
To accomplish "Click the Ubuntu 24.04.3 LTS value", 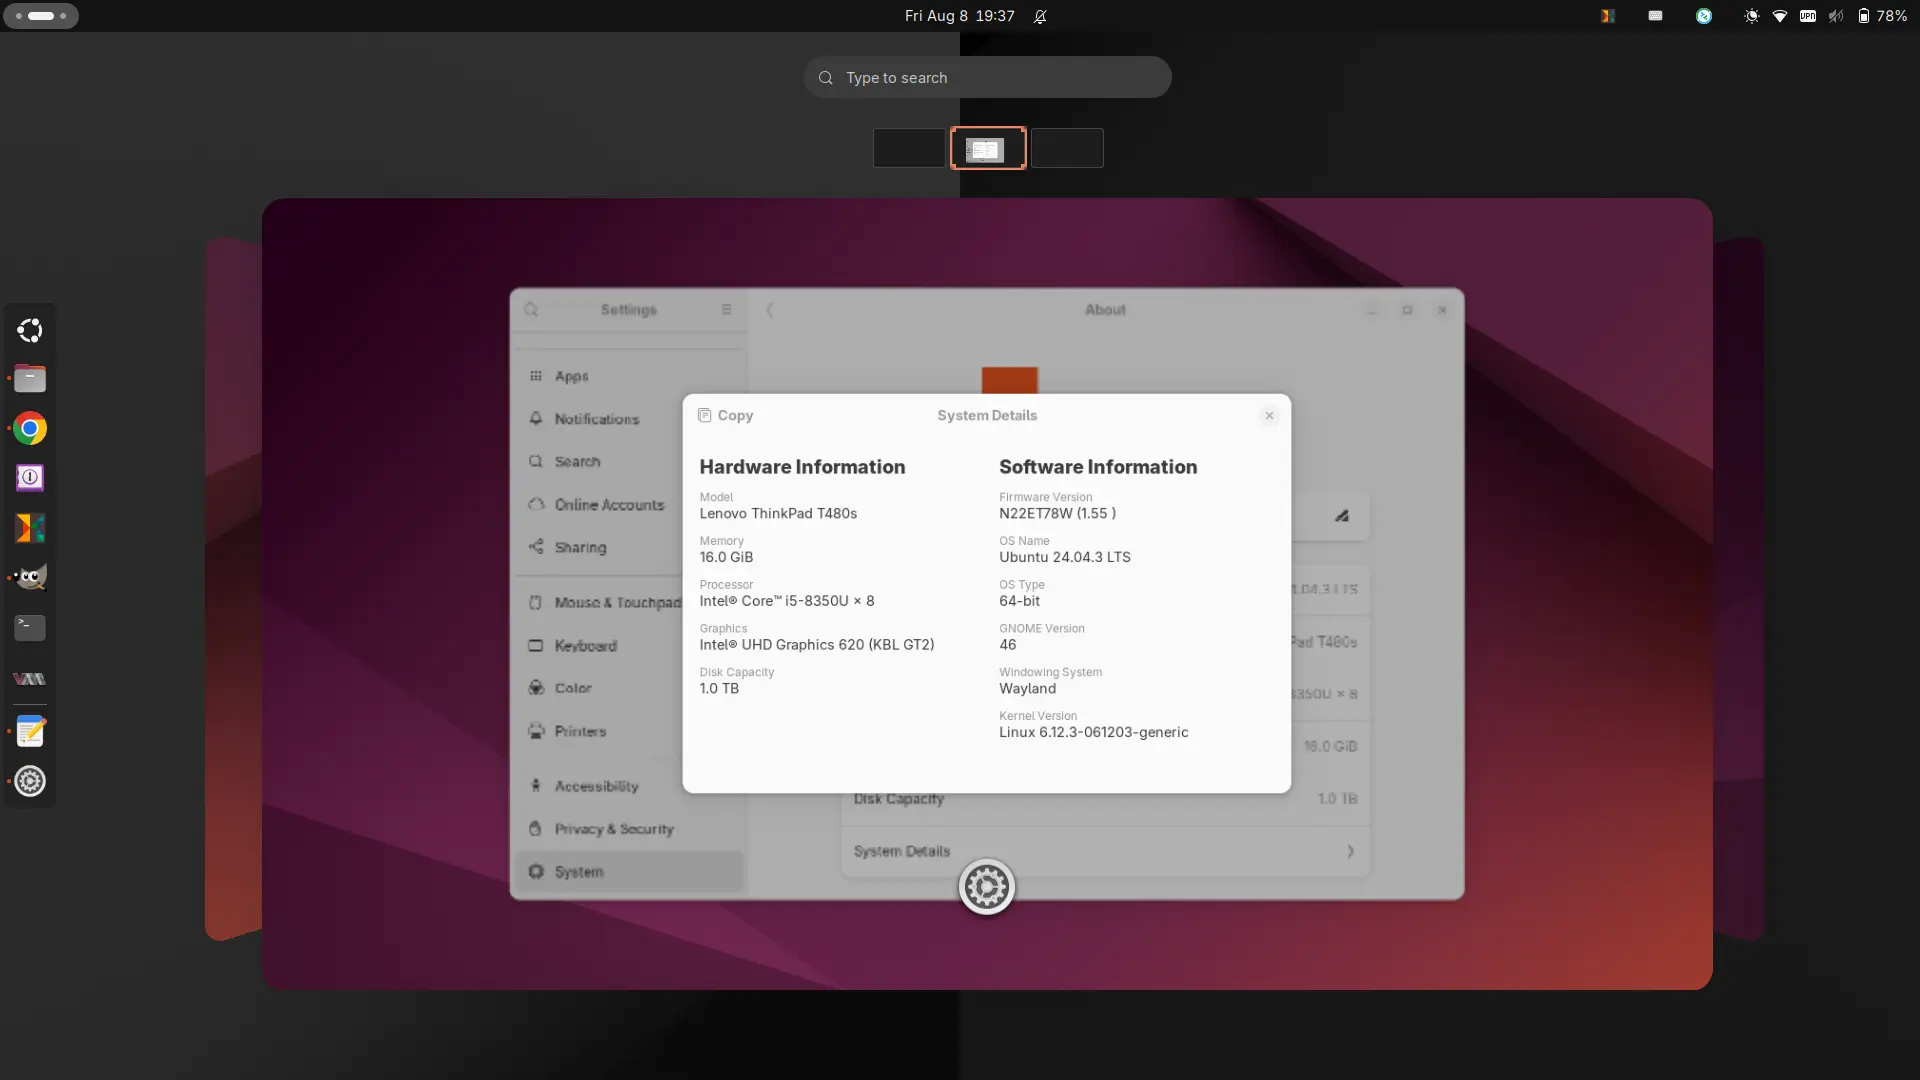I will [1065, 558].
